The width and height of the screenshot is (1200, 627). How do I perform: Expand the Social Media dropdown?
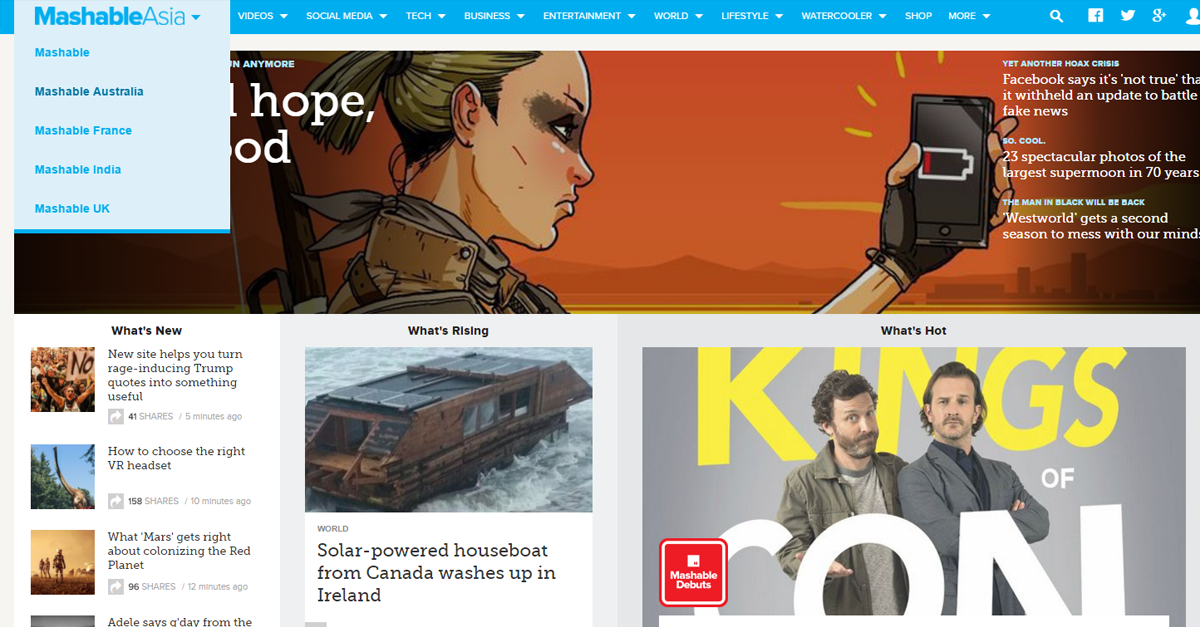(346, 16)
